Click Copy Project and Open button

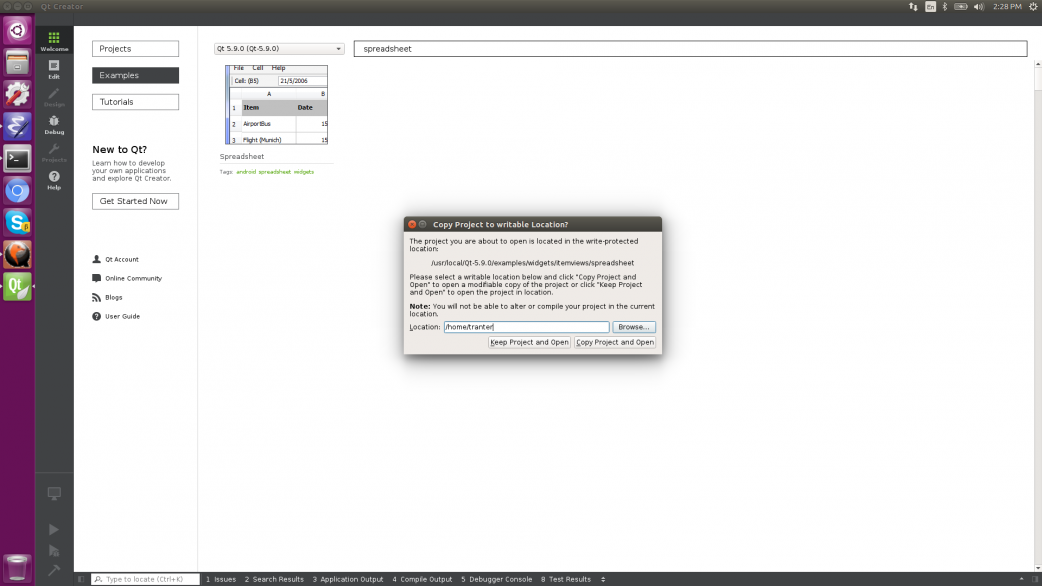click(615, 342)
